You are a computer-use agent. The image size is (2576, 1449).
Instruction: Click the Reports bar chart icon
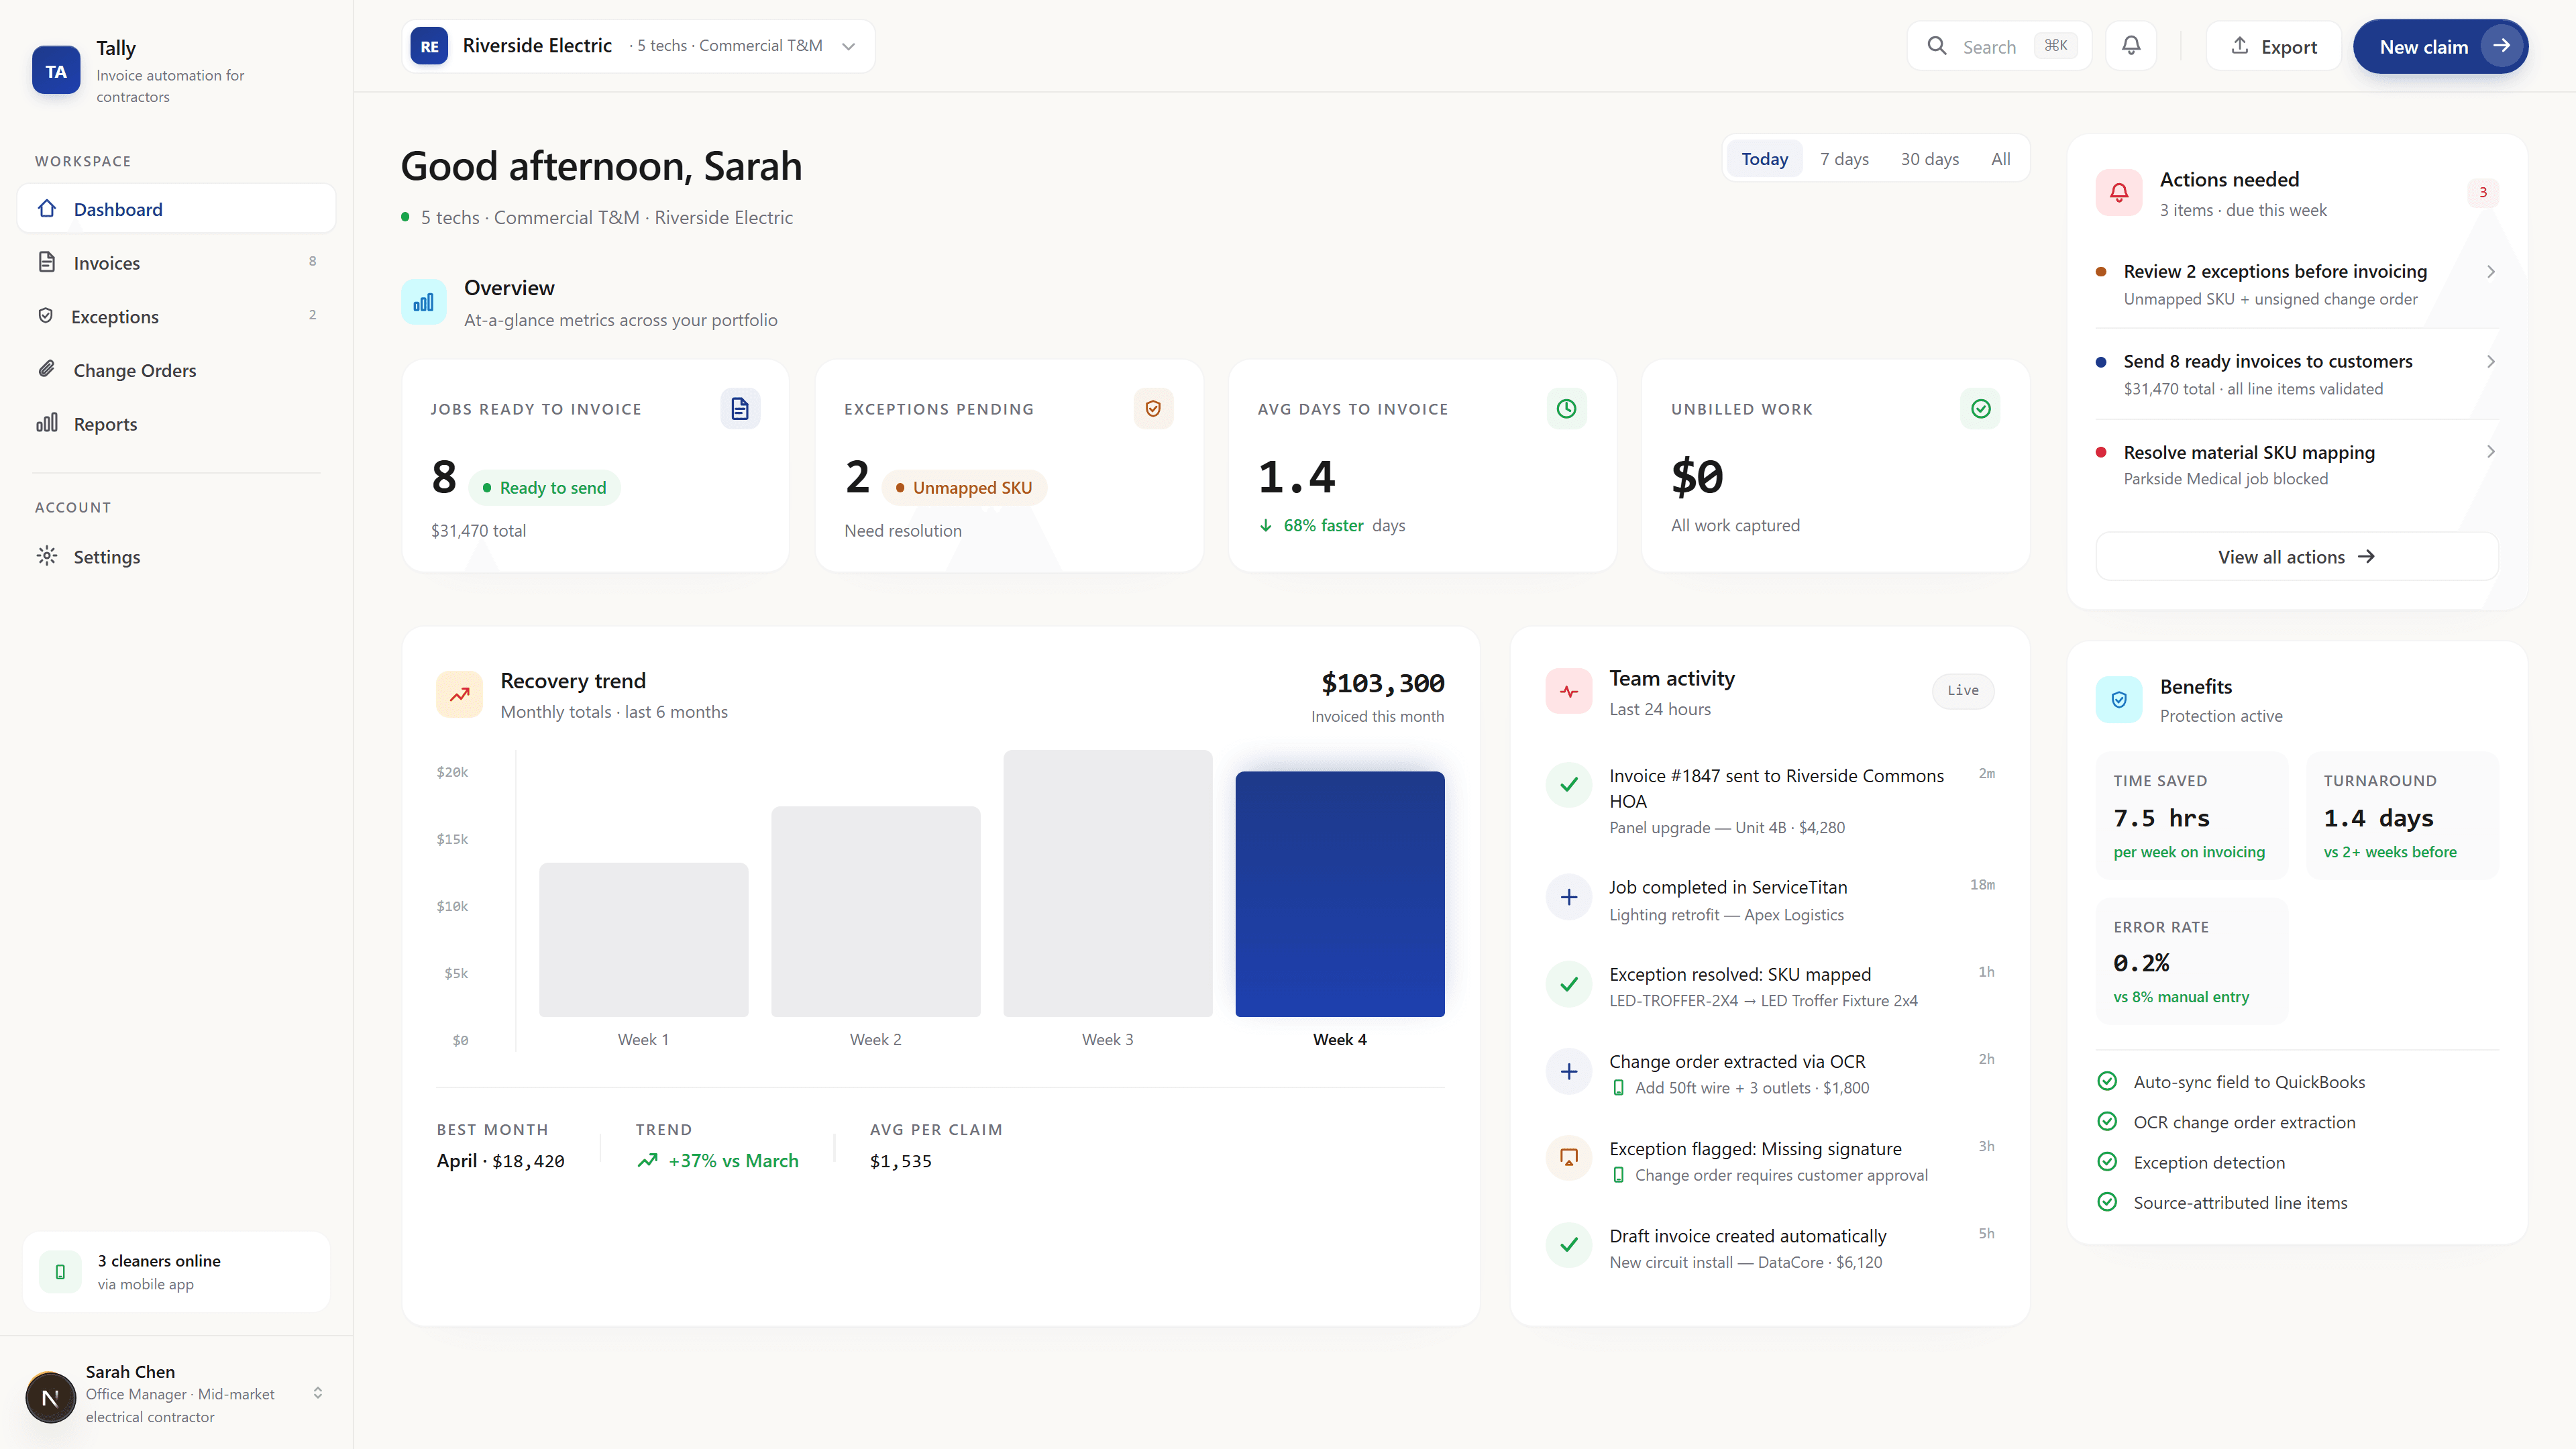tap(47, 423)
